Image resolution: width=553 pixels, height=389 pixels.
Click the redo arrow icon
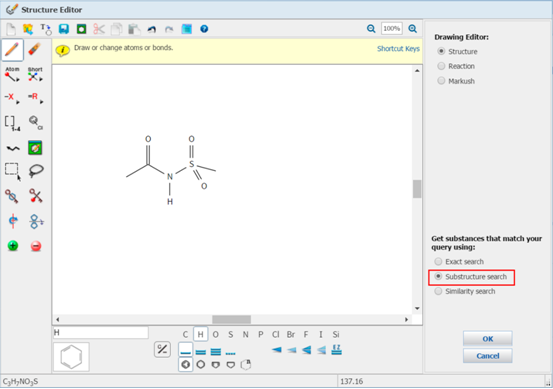(169, 29)
